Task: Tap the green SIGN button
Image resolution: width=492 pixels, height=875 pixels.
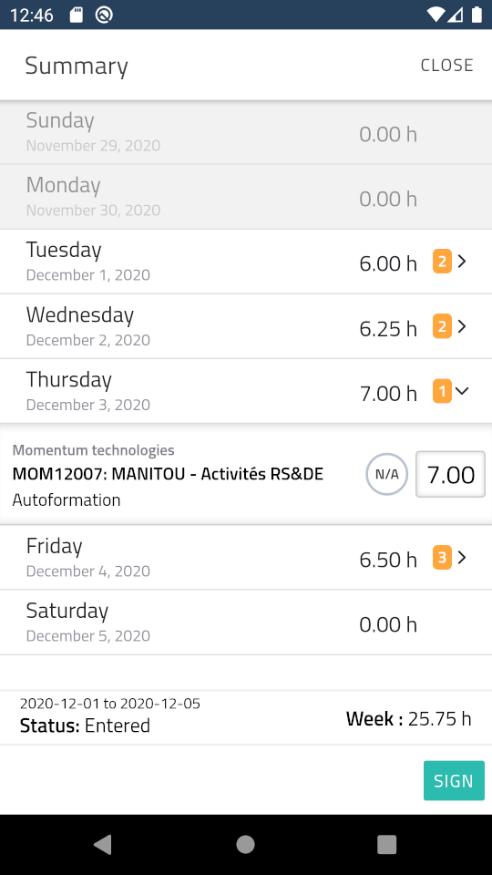Action: tap(454, 780)
